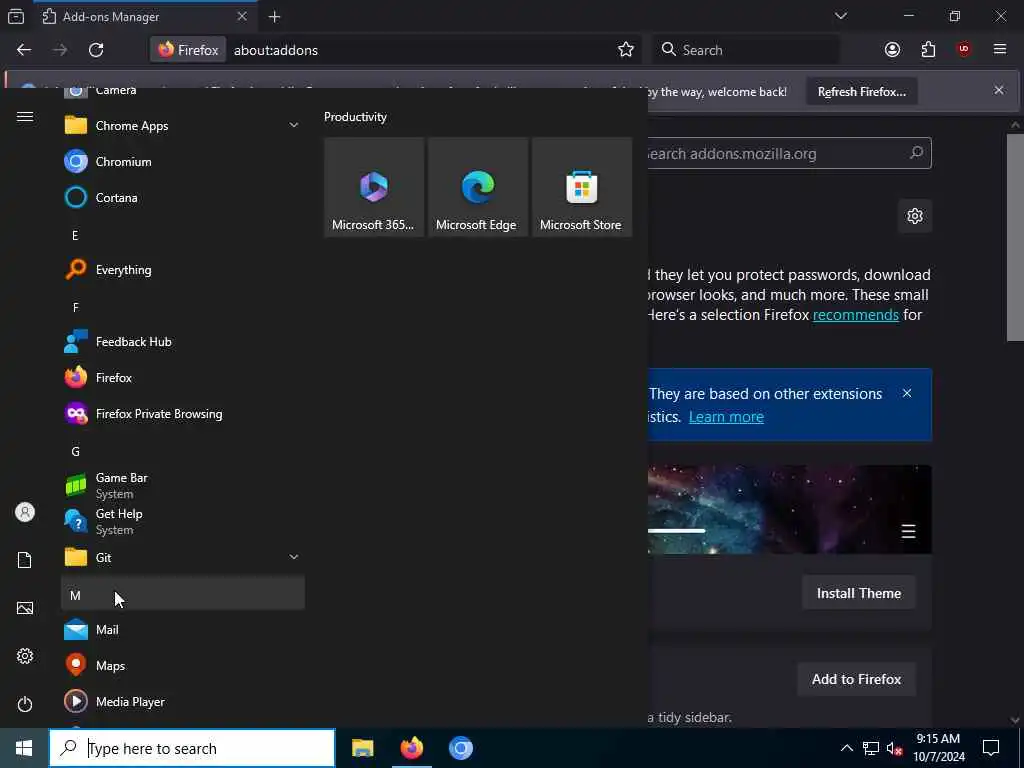Switch to Firefox on the taskbar
The width and height of the screenshot is (1024, 768).
pos(411,748)
